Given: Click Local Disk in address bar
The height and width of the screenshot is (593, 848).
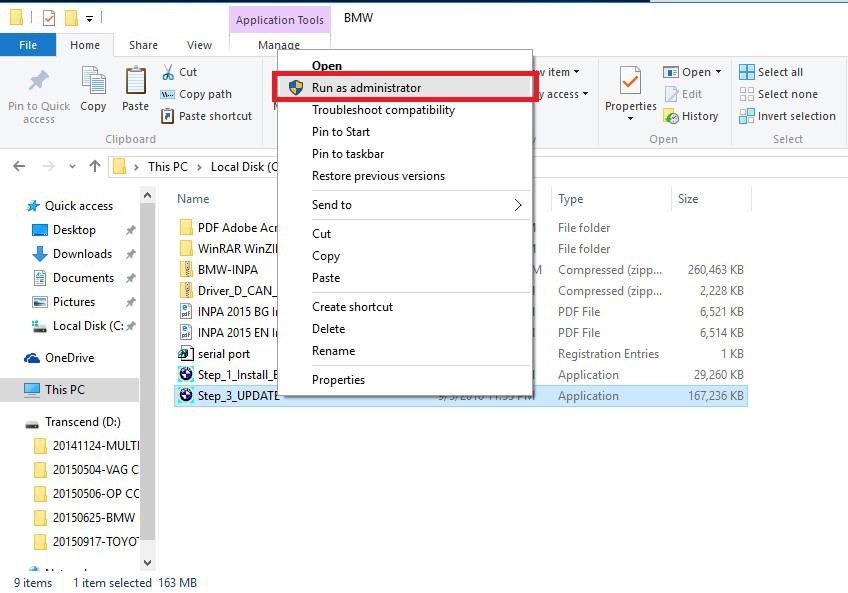Looking at the screenshot, I should (x=243, y=167).
